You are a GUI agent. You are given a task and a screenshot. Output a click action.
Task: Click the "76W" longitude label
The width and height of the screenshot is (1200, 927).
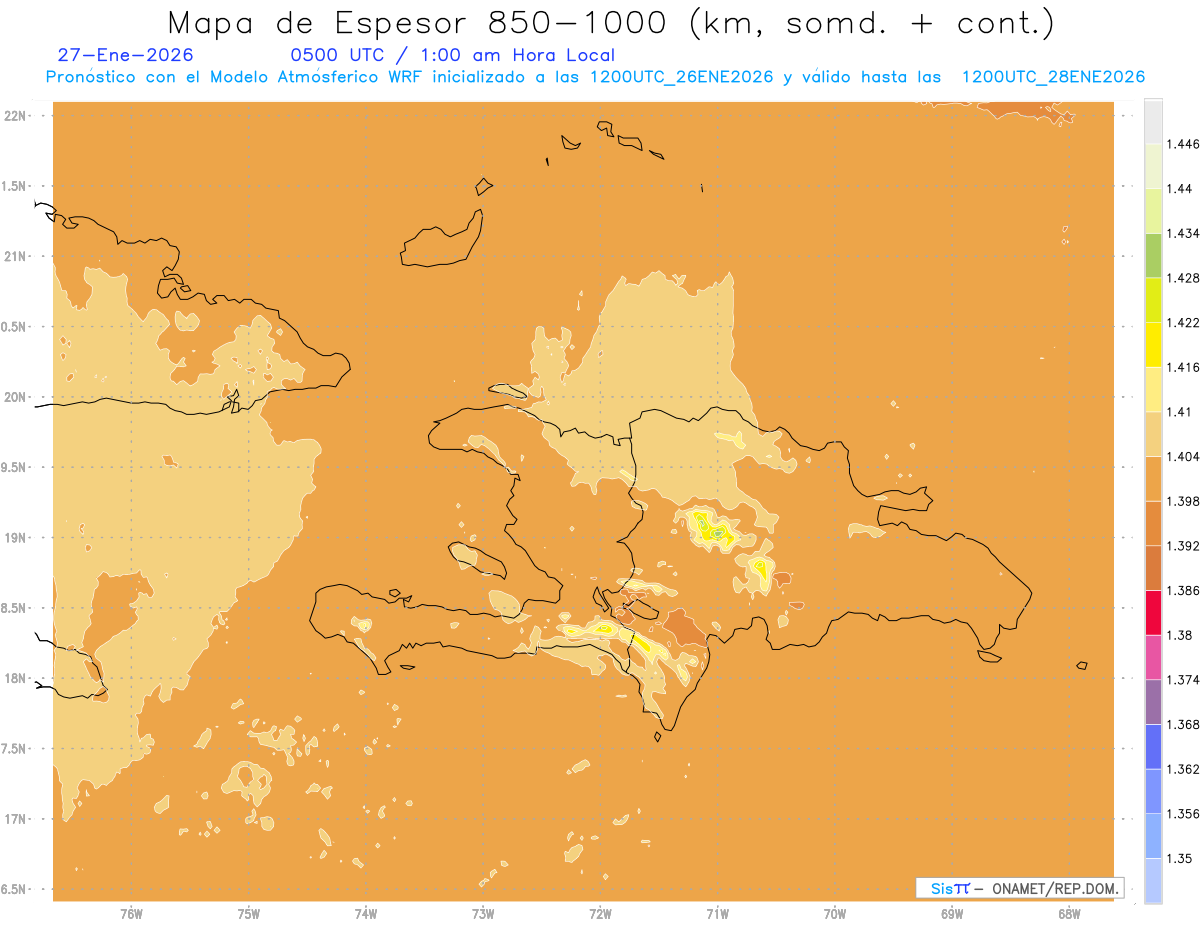pos(131,914)
